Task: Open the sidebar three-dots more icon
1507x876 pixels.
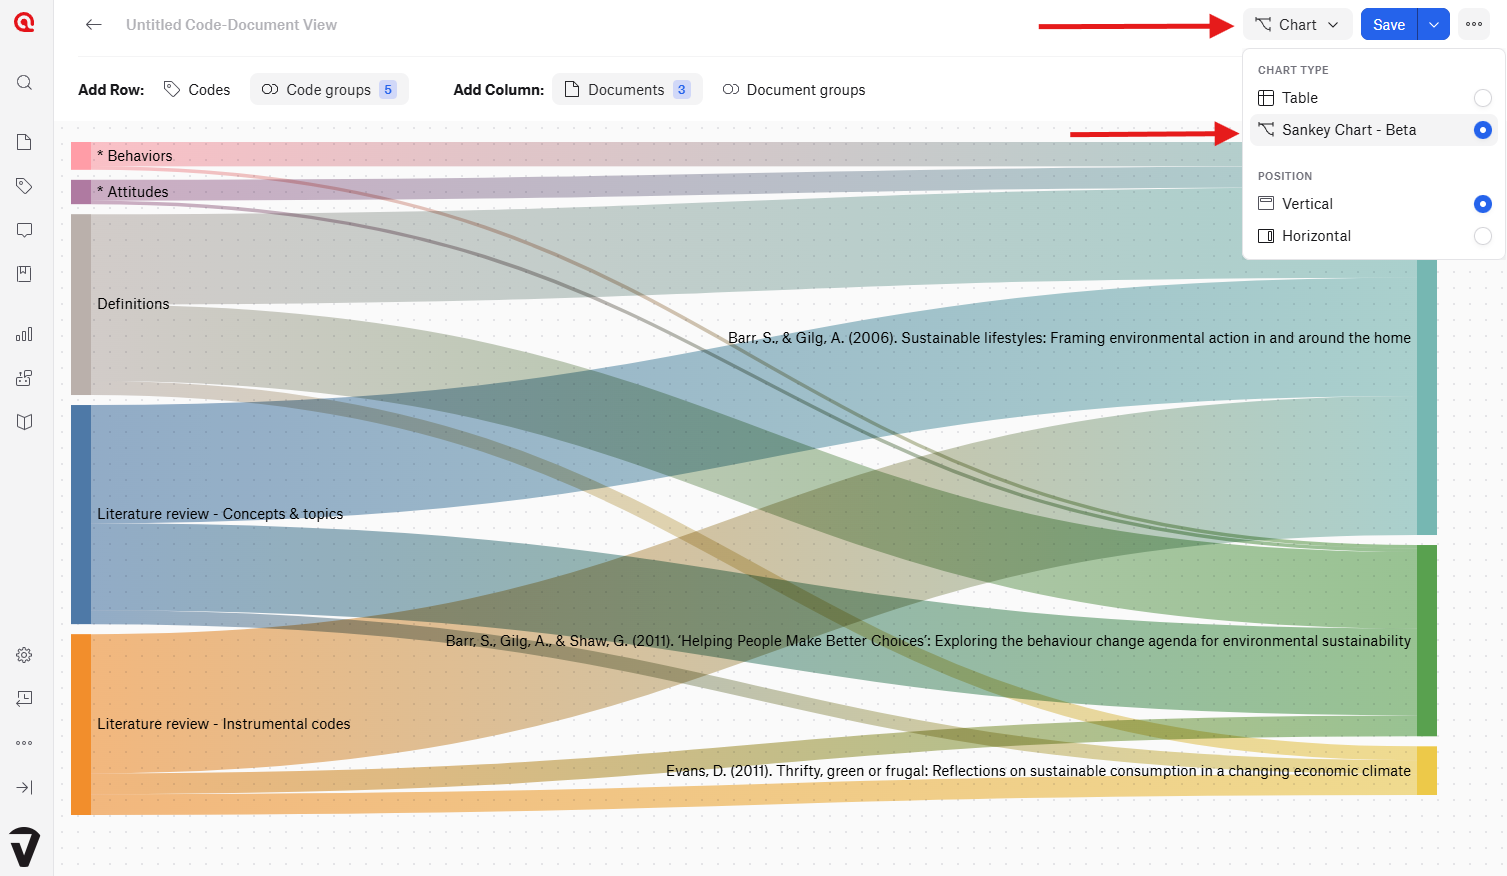Action: pos(25,743)
